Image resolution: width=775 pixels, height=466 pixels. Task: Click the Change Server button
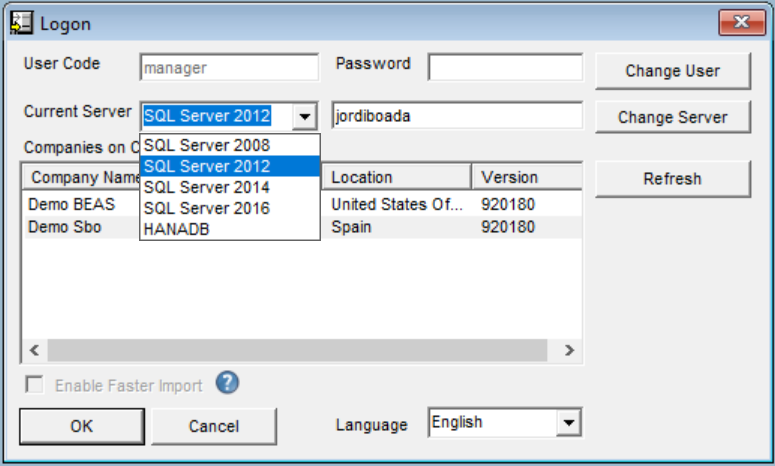coord(673,117)
